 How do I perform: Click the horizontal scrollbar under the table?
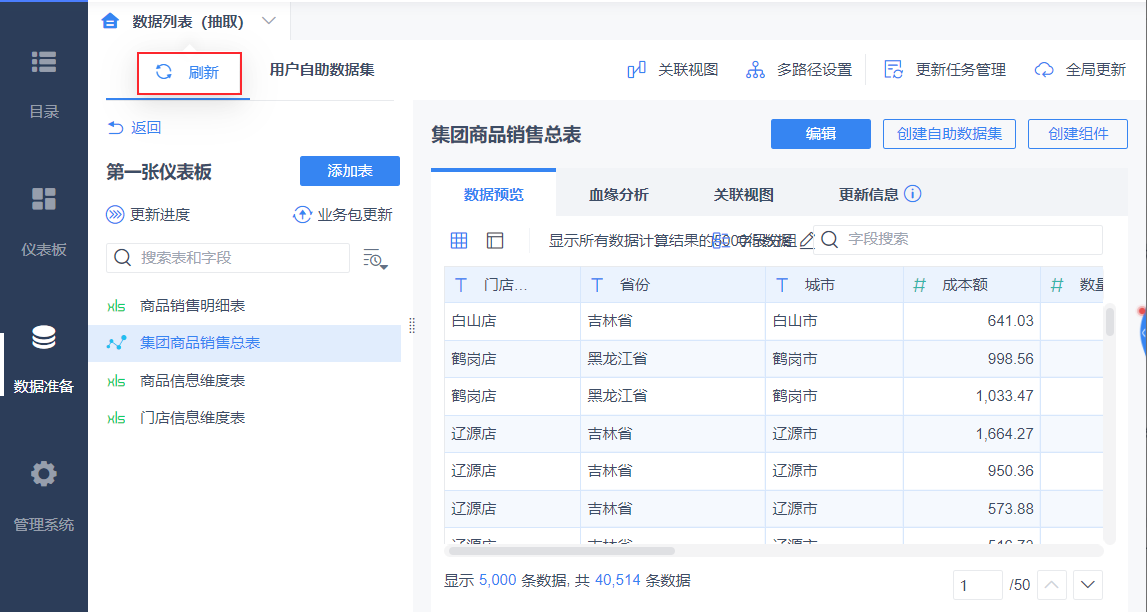click(560, 551)
